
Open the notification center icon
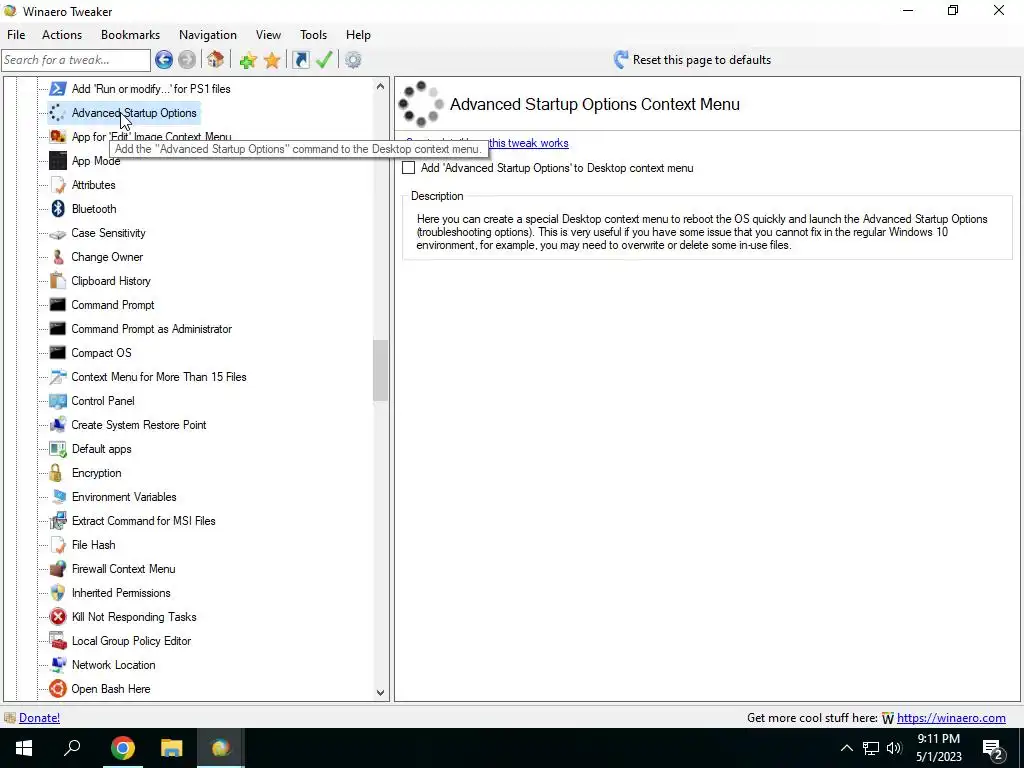(x=993, y=750)
